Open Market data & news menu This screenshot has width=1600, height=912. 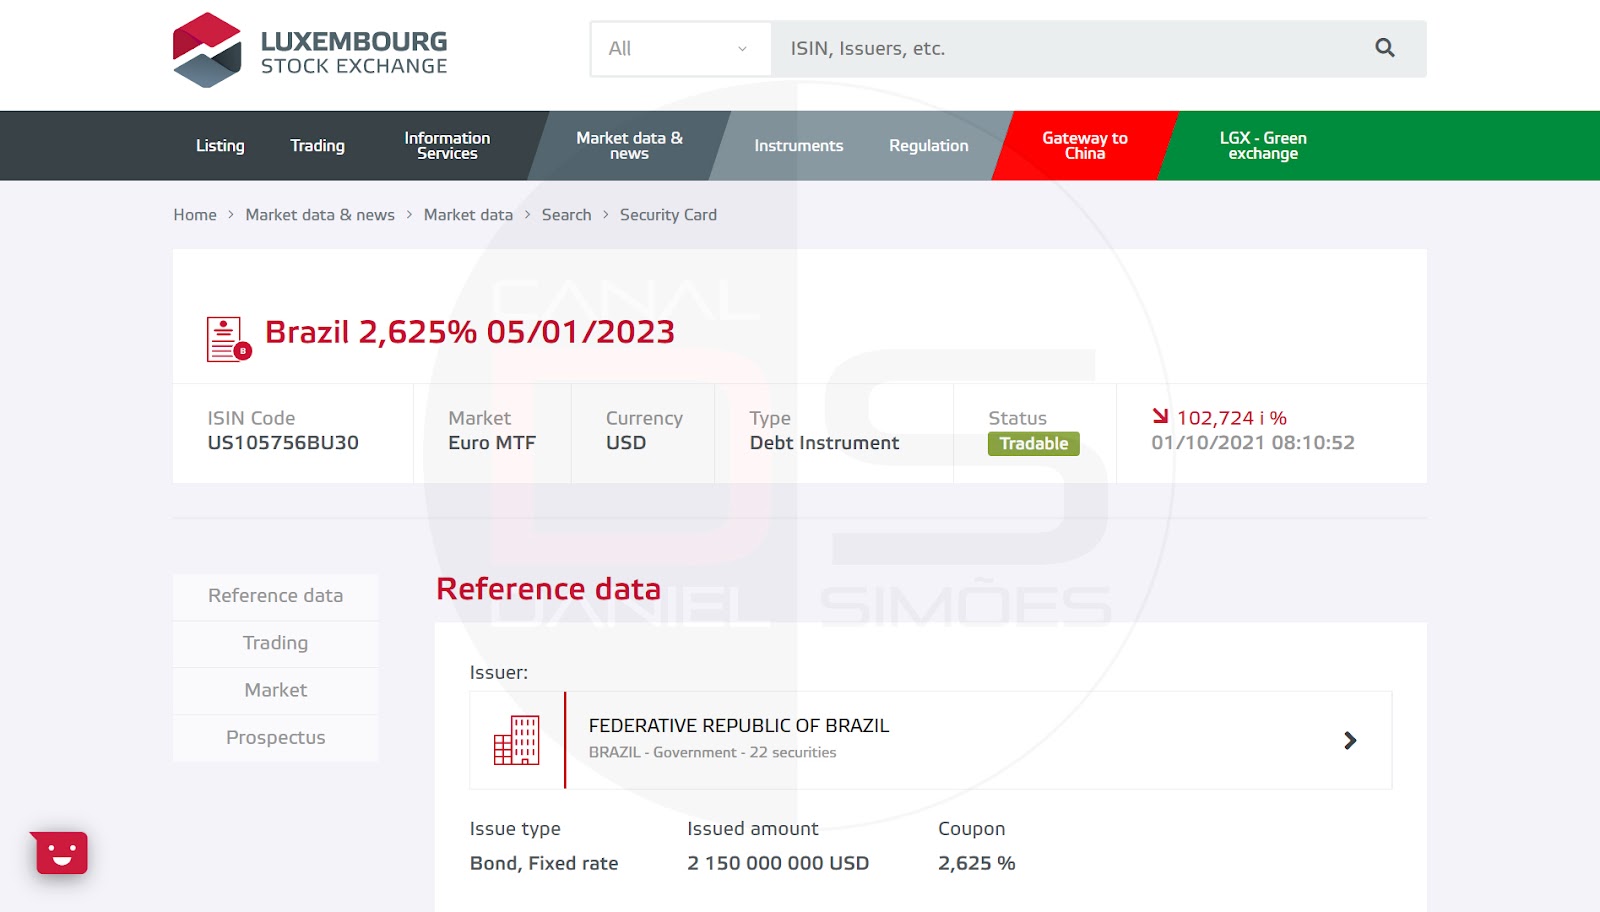(x=629, y=146)
